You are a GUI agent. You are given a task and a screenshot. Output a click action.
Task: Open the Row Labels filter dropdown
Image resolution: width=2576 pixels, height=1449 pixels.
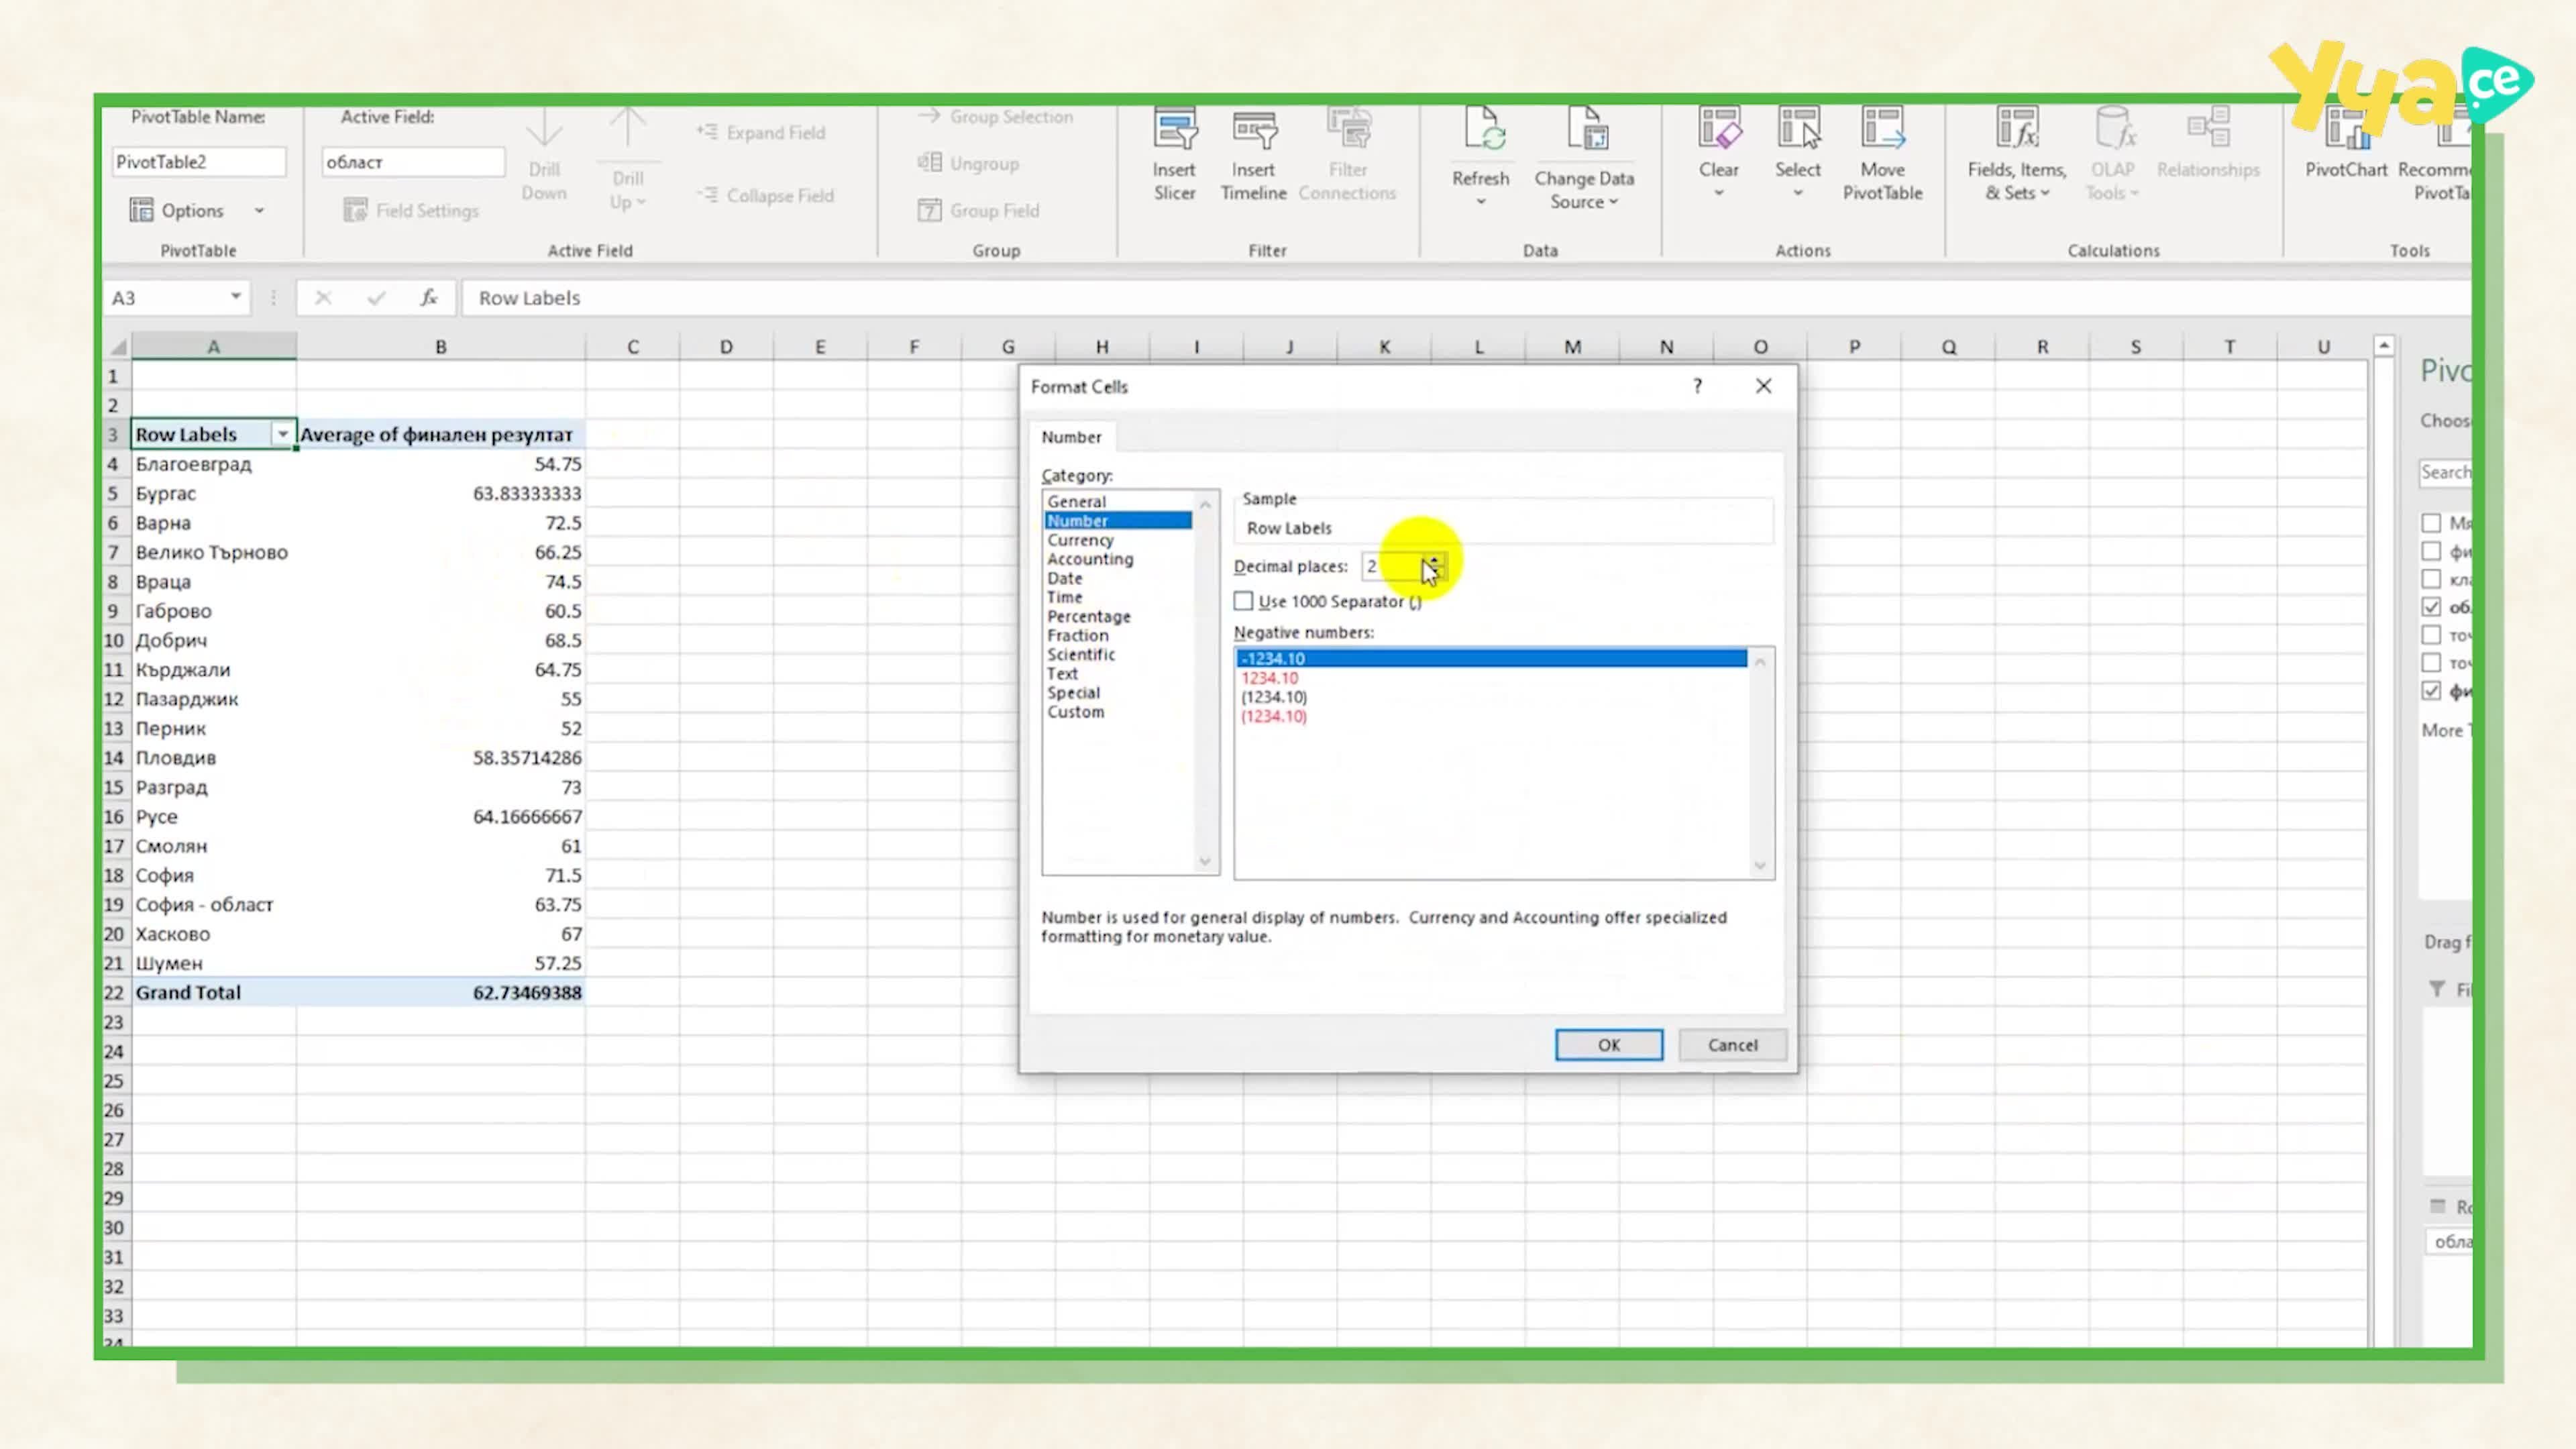(283, 434)
